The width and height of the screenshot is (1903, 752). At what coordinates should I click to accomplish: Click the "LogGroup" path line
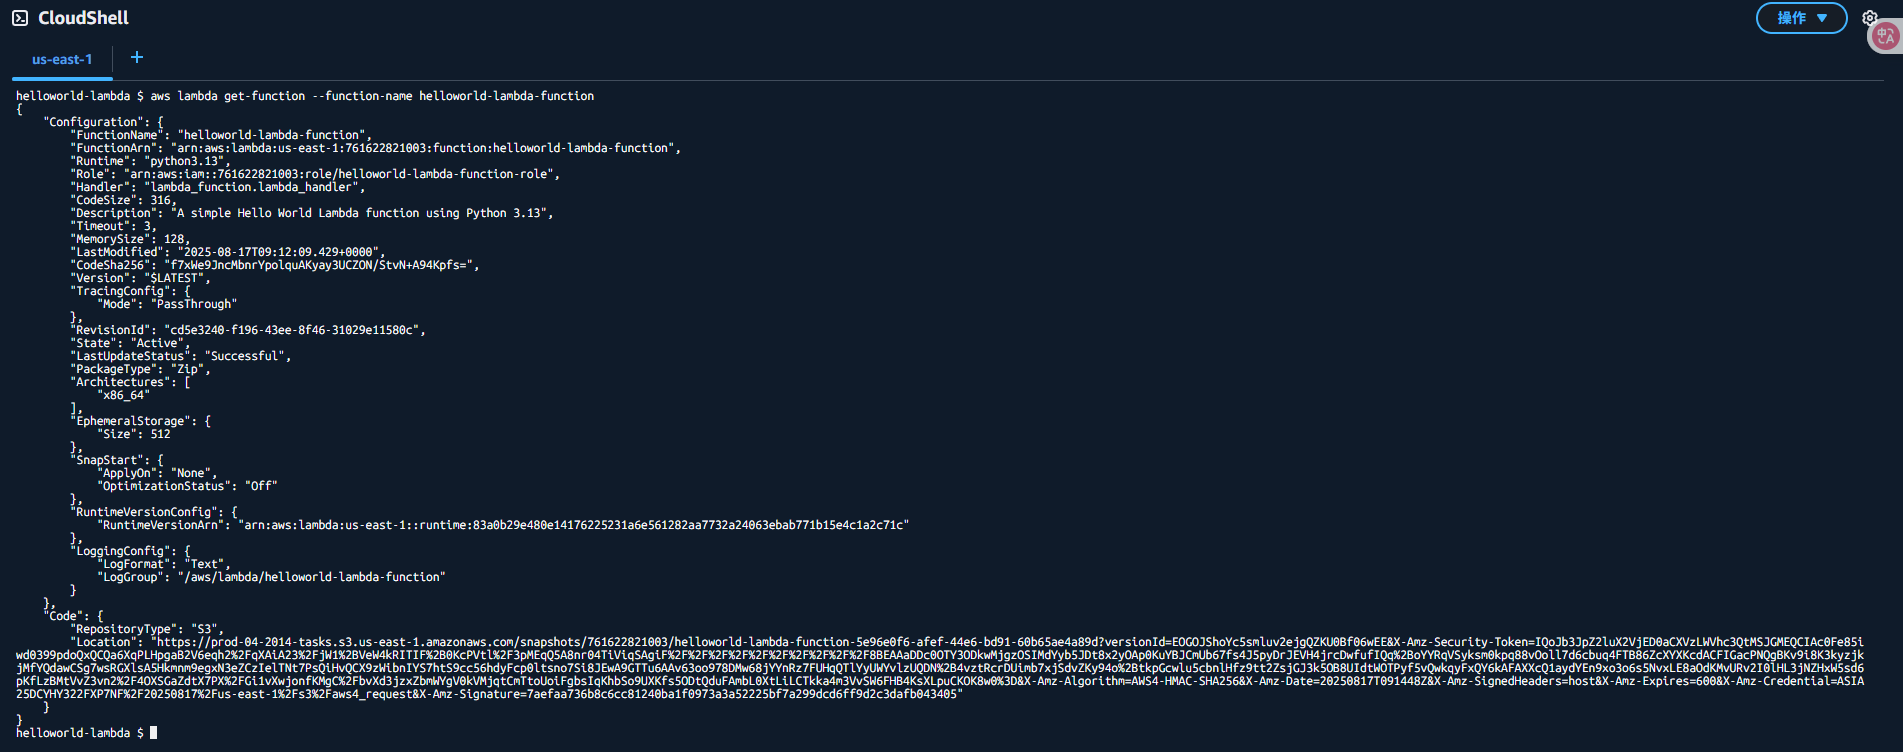271,577
